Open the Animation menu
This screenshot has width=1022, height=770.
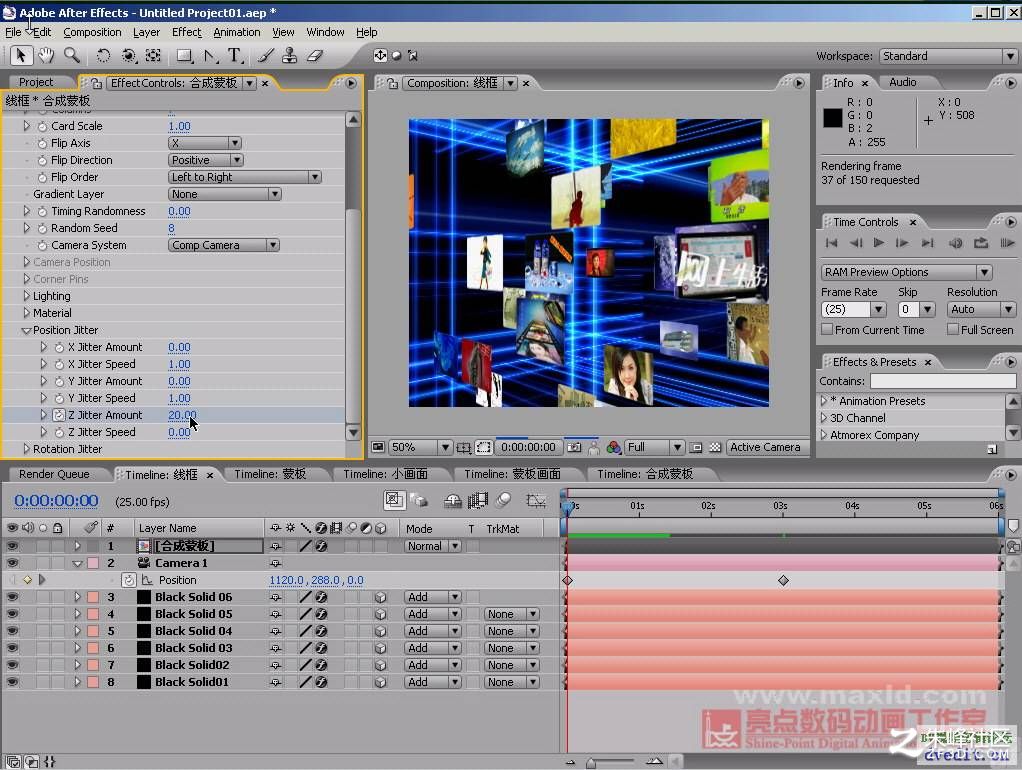tap(237, 32)
